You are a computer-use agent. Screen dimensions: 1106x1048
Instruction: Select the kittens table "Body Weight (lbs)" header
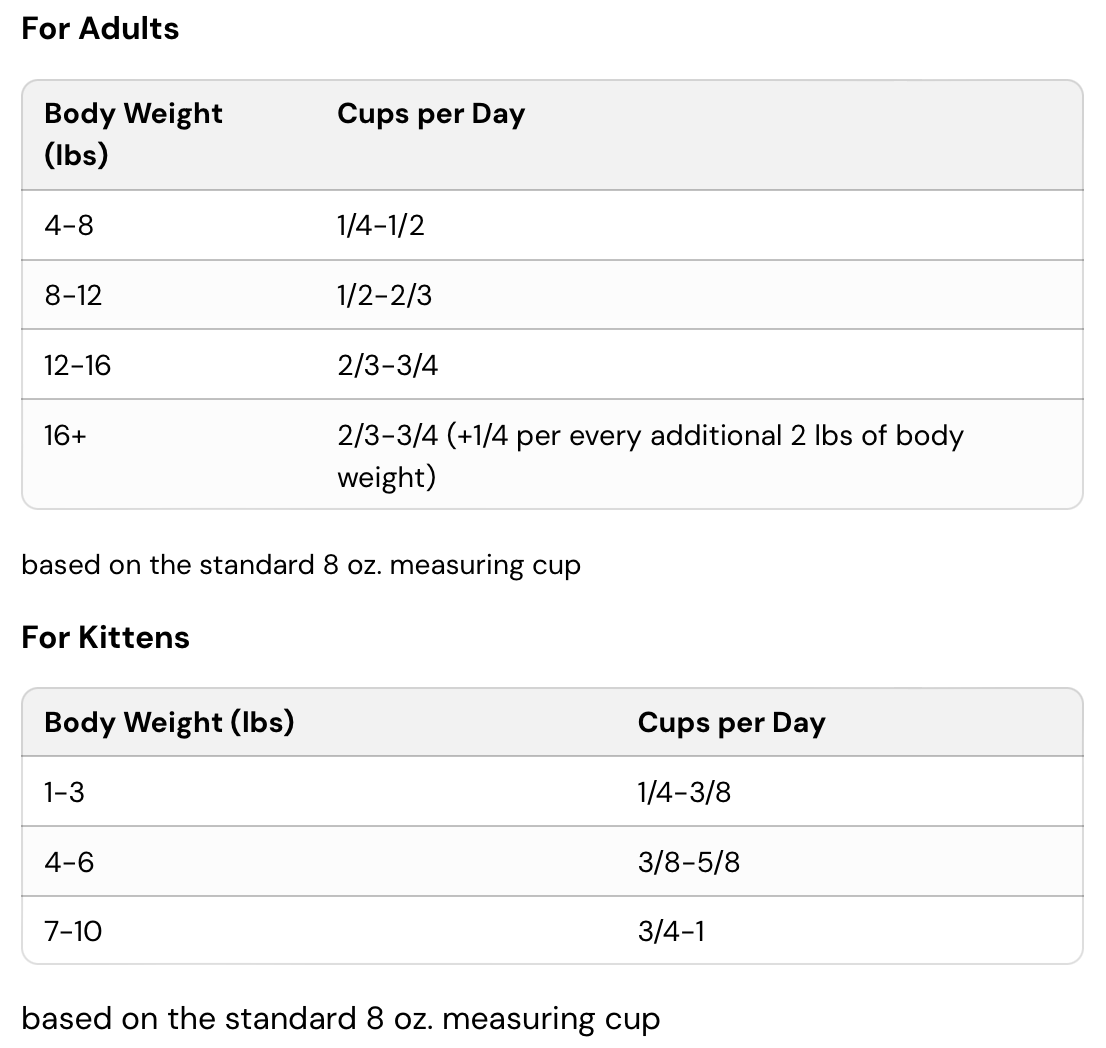(x=169, y=722)
